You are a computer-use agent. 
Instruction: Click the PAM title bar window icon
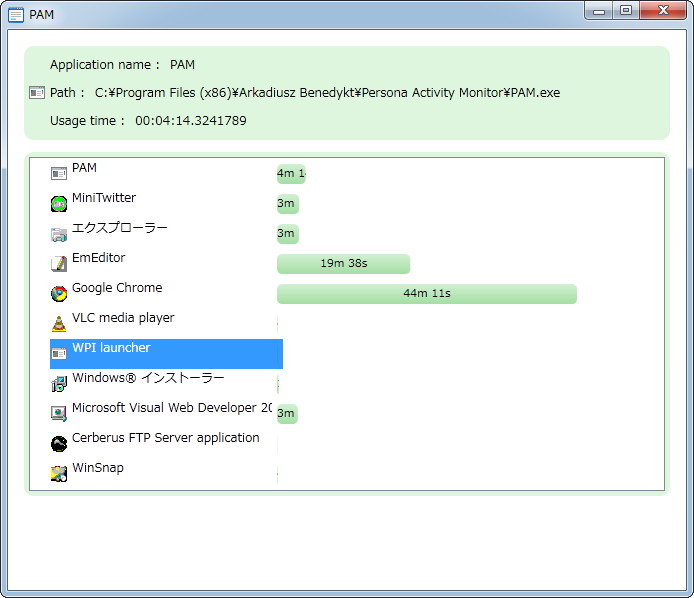[x=16, y=15]
